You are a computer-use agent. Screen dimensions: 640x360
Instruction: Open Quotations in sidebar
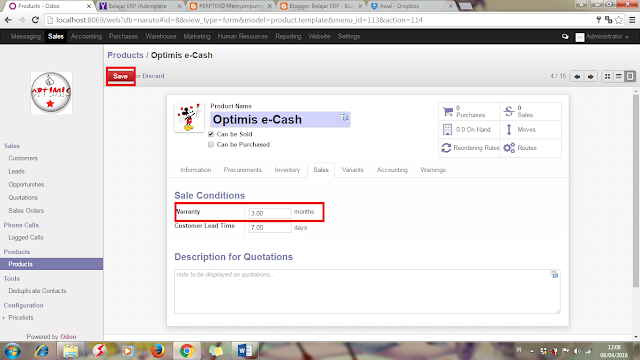coord(23,197)
